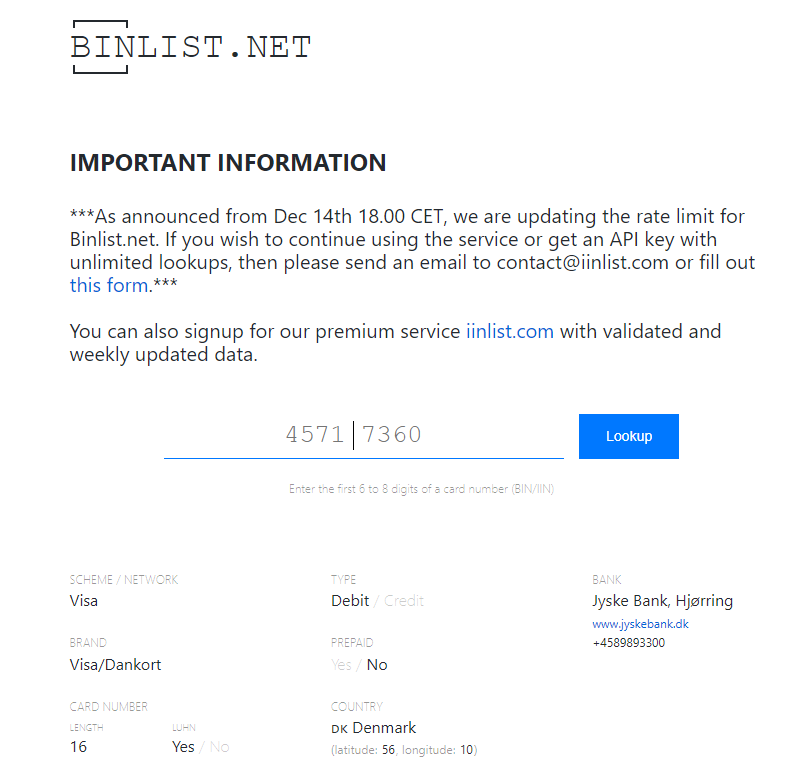Select the greyed-out Credit type label
This screenshot has width=804, height=774.
click(404, 601)
